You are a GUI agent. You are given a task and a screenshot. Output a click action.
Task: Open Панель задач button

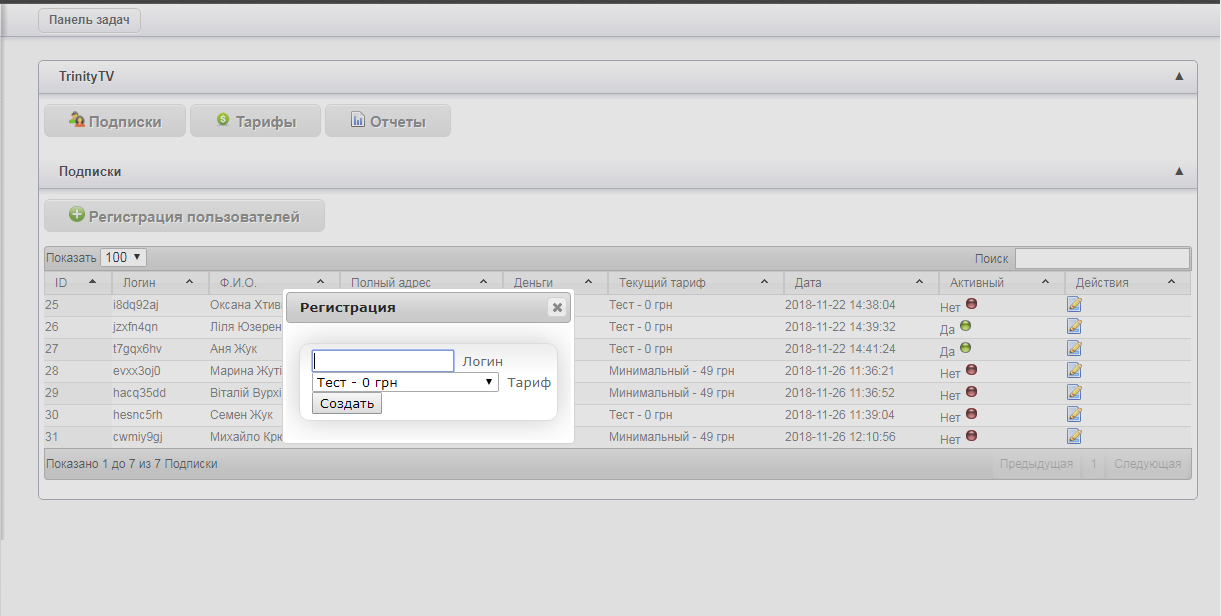[x=90, y=20]
